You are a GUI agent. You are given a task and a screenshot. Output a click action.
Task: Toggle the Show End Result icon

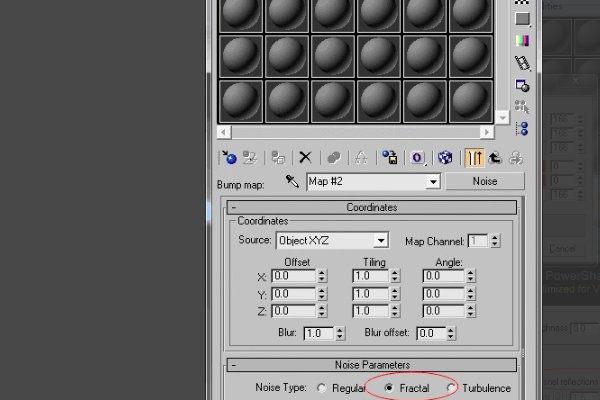474,157
